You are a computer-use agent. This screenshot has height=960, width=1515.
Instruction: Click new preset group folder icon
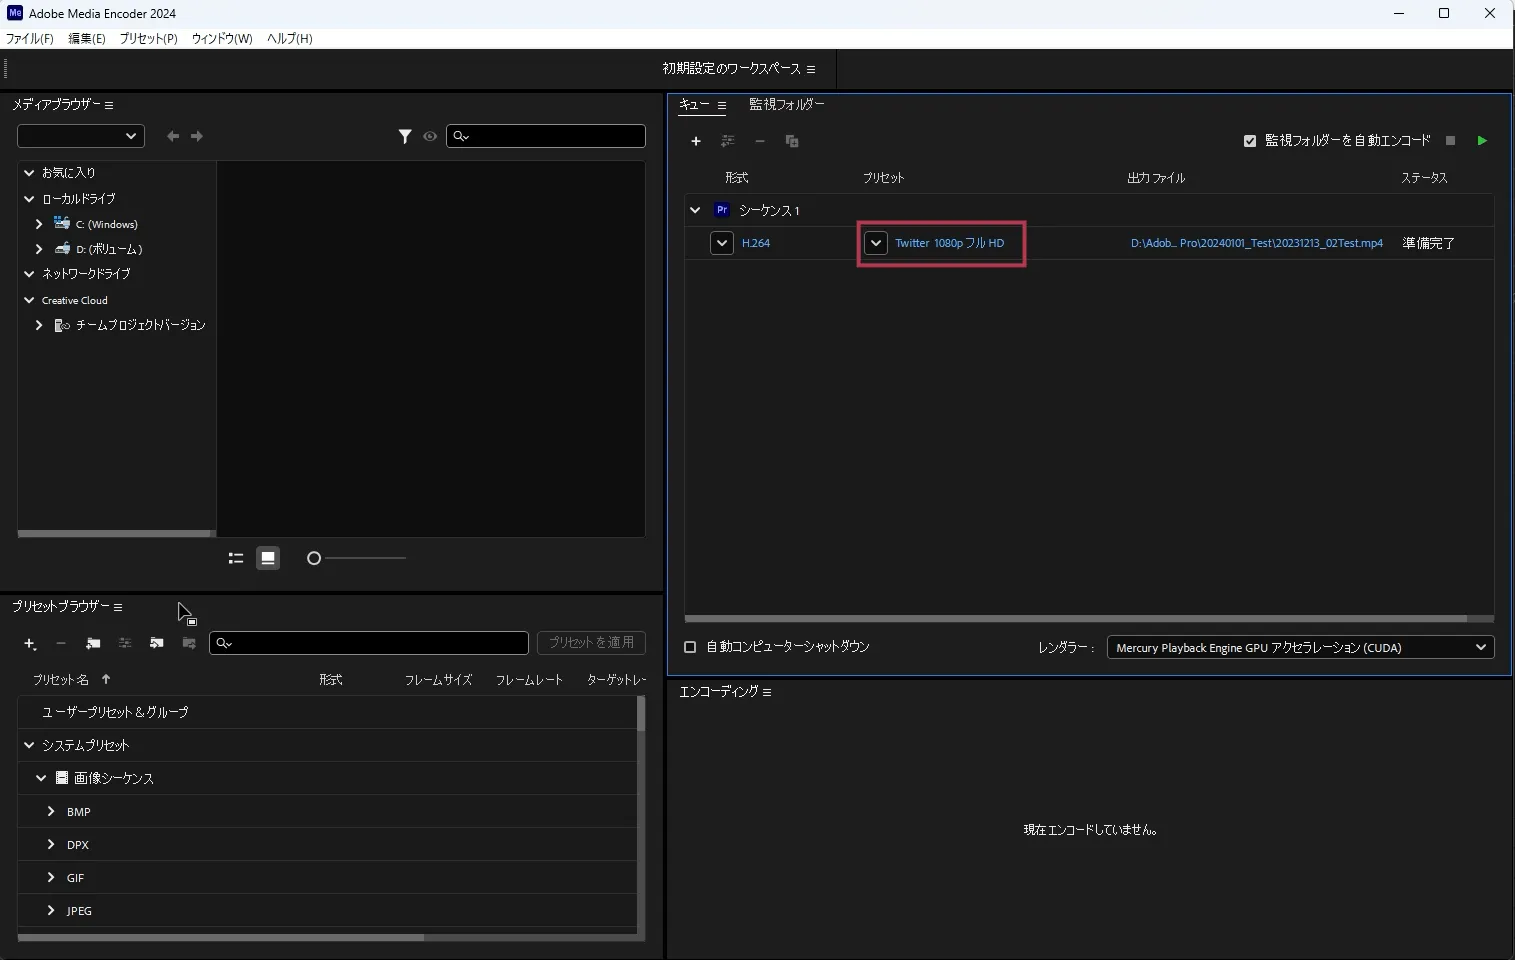93,644
